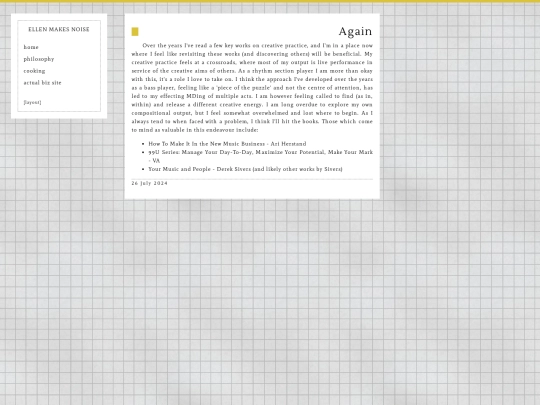Select the 99U Series list entry
The height and width of the screenshot is (405, 540).
[260, 156]
